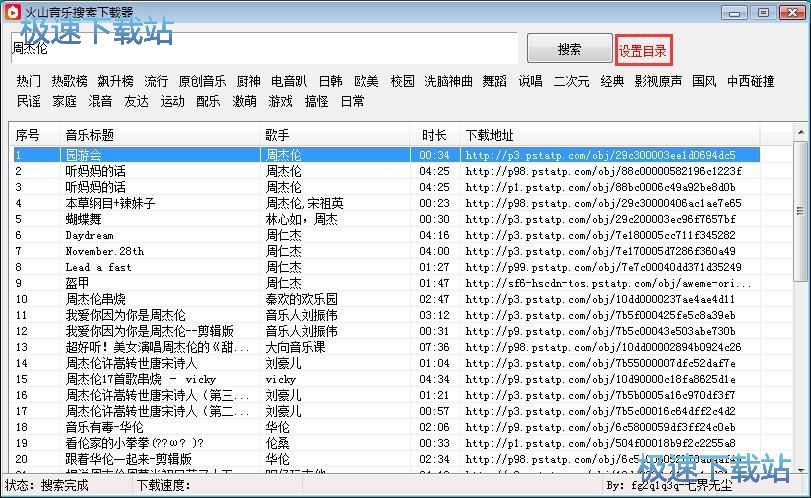The height and width of the screenshot is (498, 811).
Task: Pick the 厨神 category
Action: pos(248,81)
